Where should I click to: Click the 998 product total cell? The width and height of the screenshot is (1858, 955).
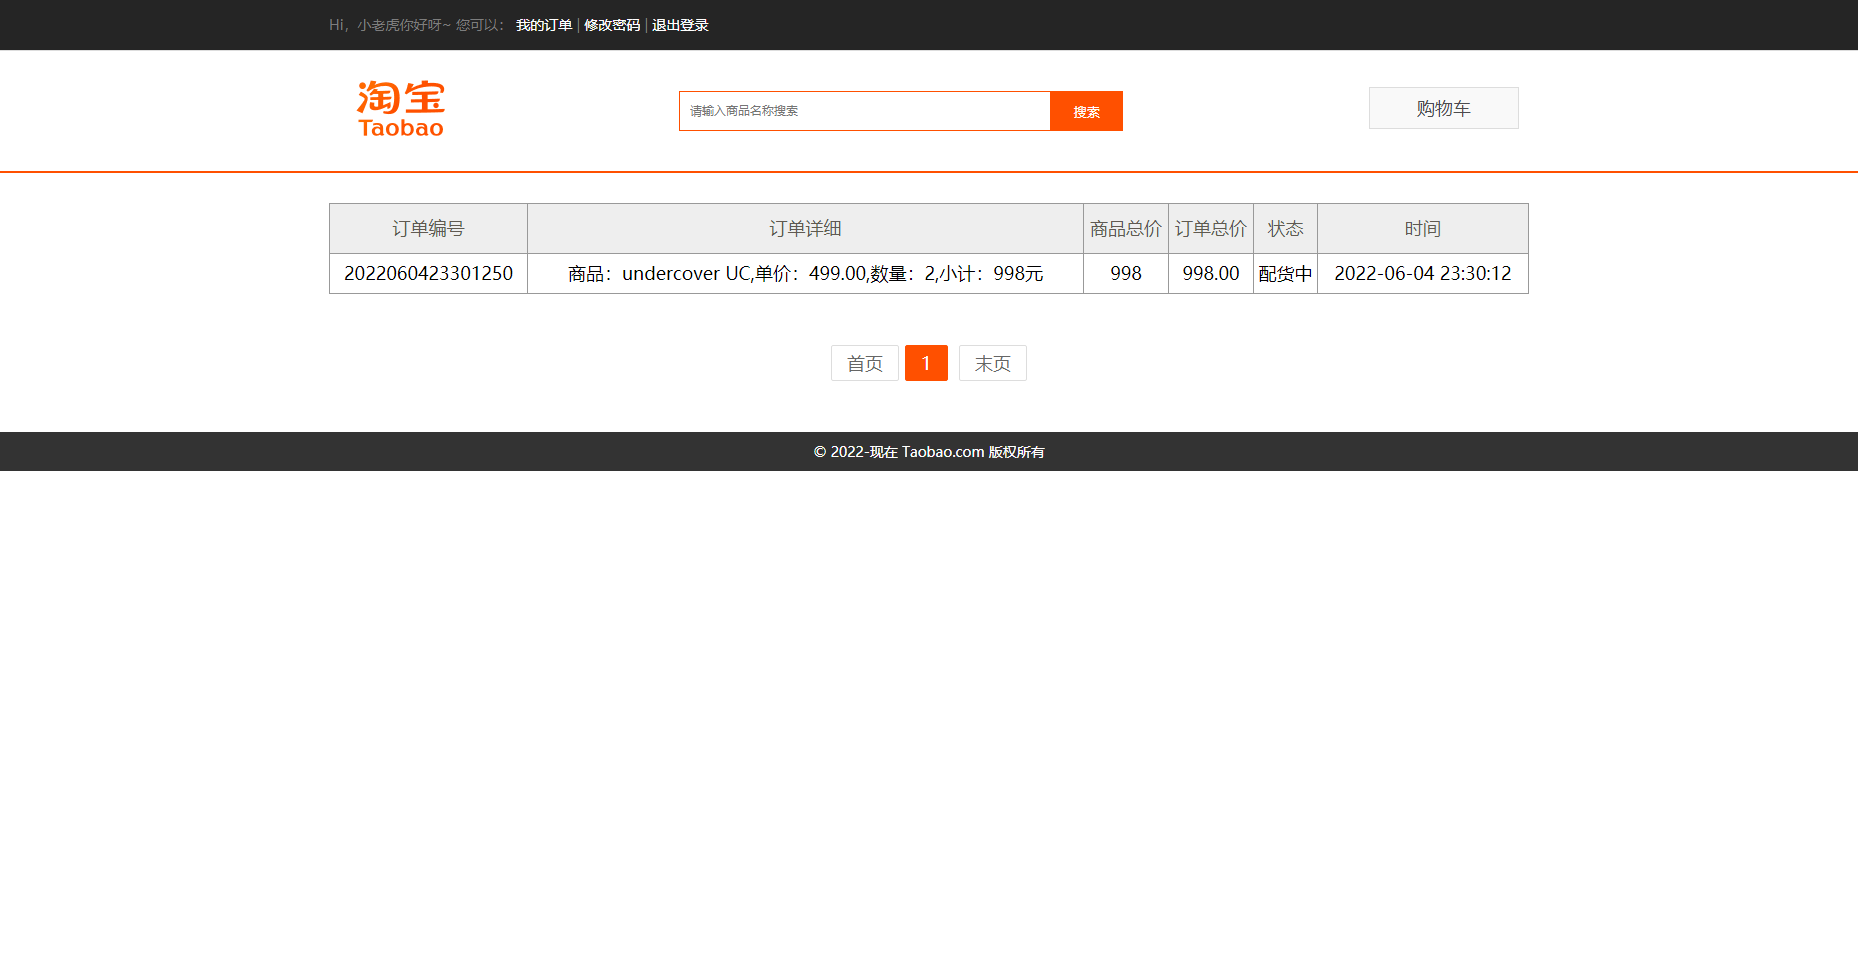(1126, 273)
